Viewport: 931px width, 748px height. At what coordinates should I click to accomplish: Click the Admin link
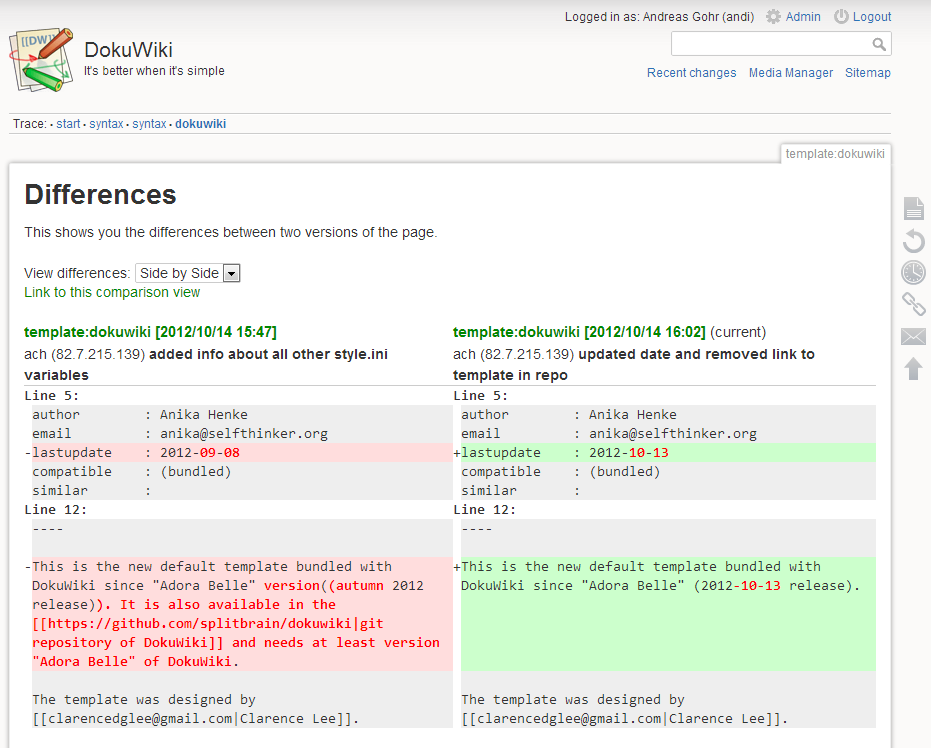[802, 17]
